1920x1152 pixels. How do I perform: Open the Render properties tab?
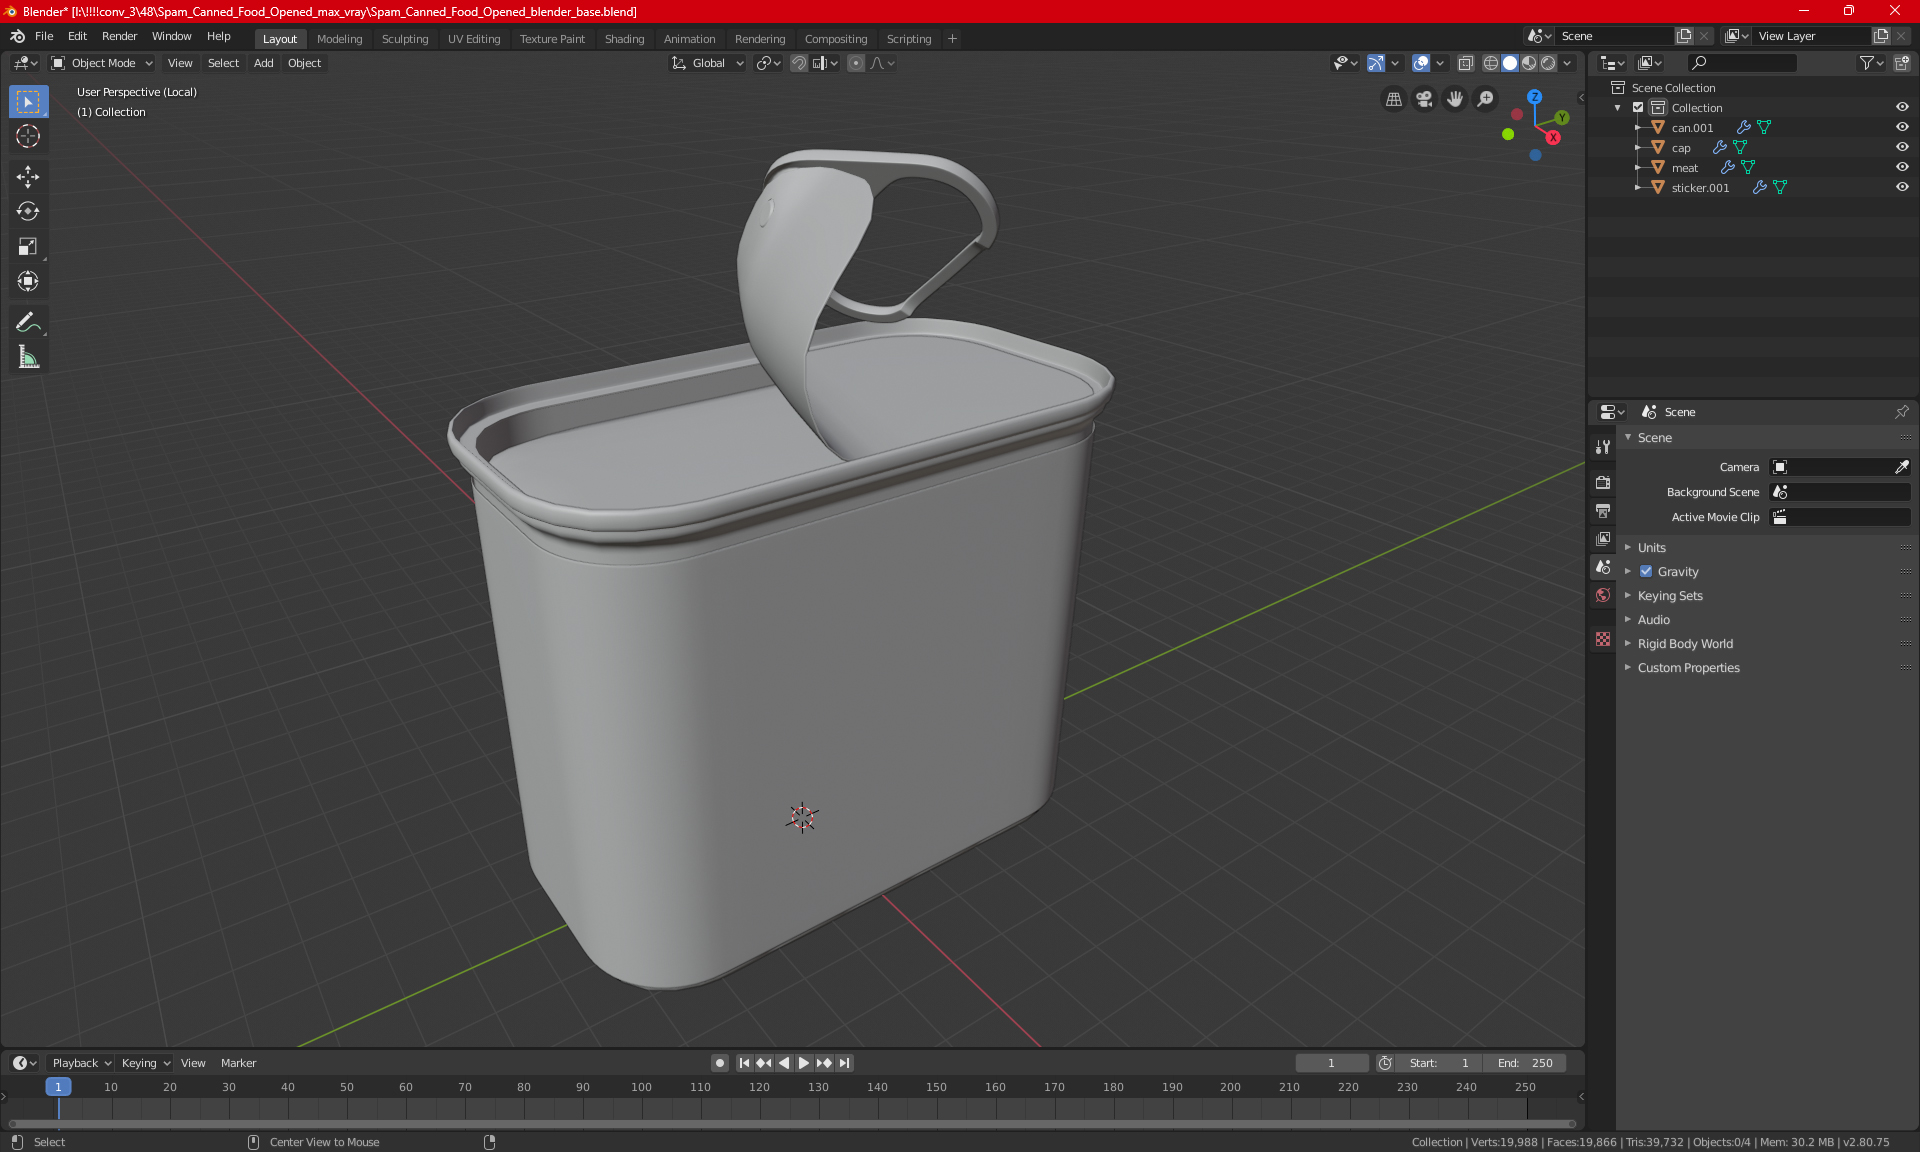pos(1603,482)
